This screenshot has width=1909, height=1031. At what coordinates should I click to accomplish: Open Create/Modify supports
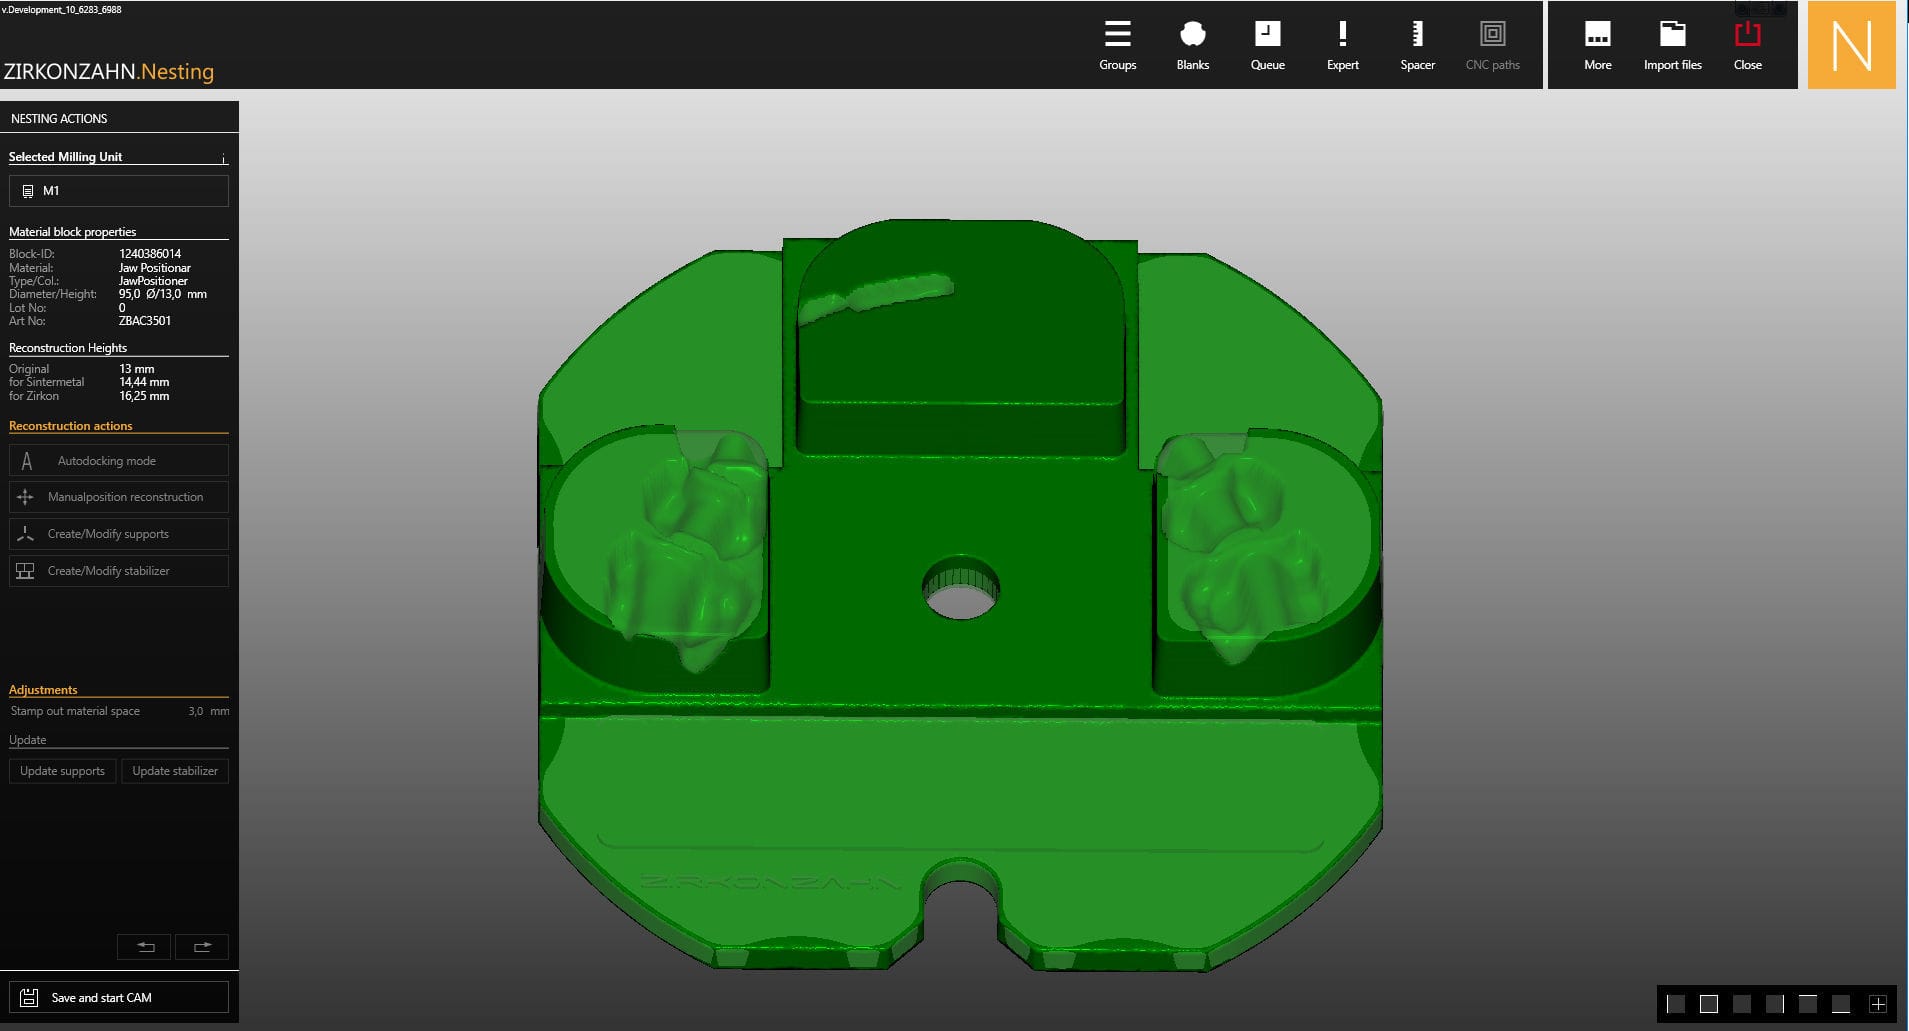[118, 533]
